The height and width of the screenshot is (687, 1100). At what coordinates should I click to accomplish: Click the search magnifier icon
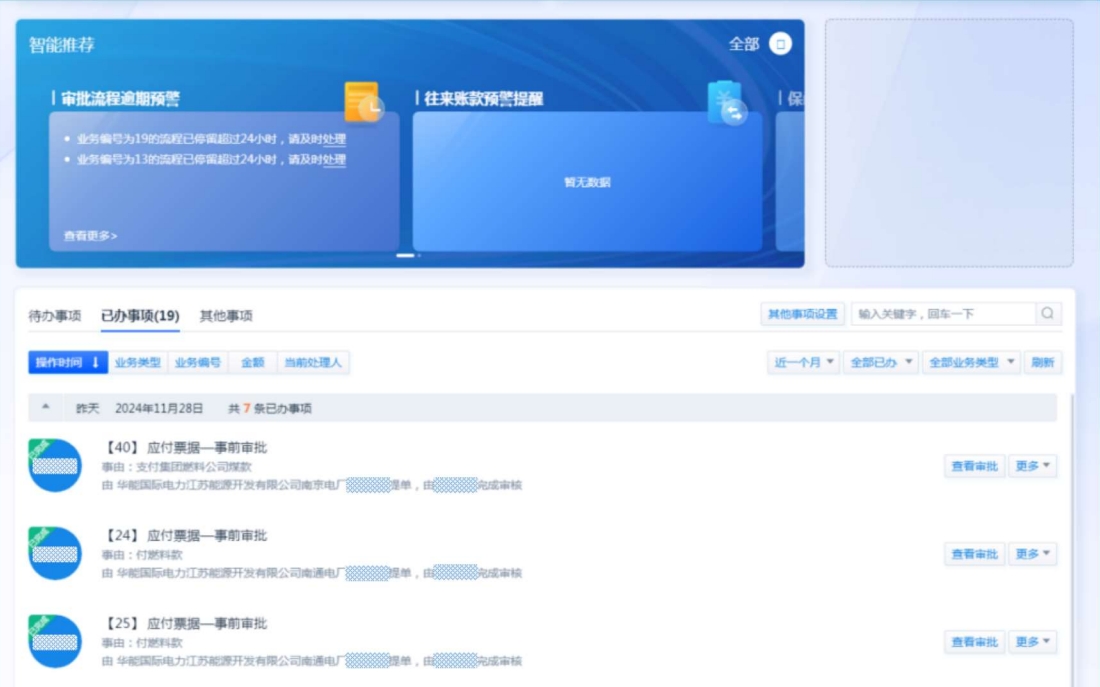click(x=1047, y=314)
